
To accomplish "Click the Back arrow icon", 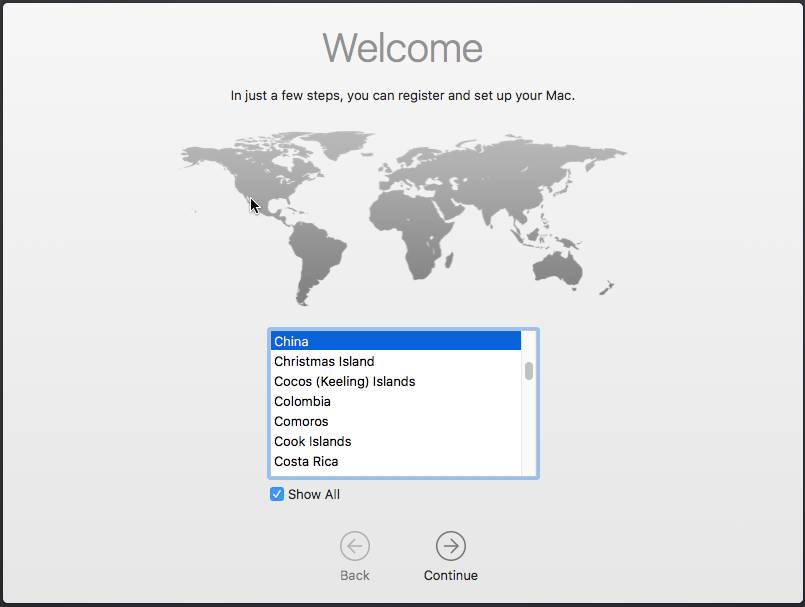I will click(x=355, y=546).
